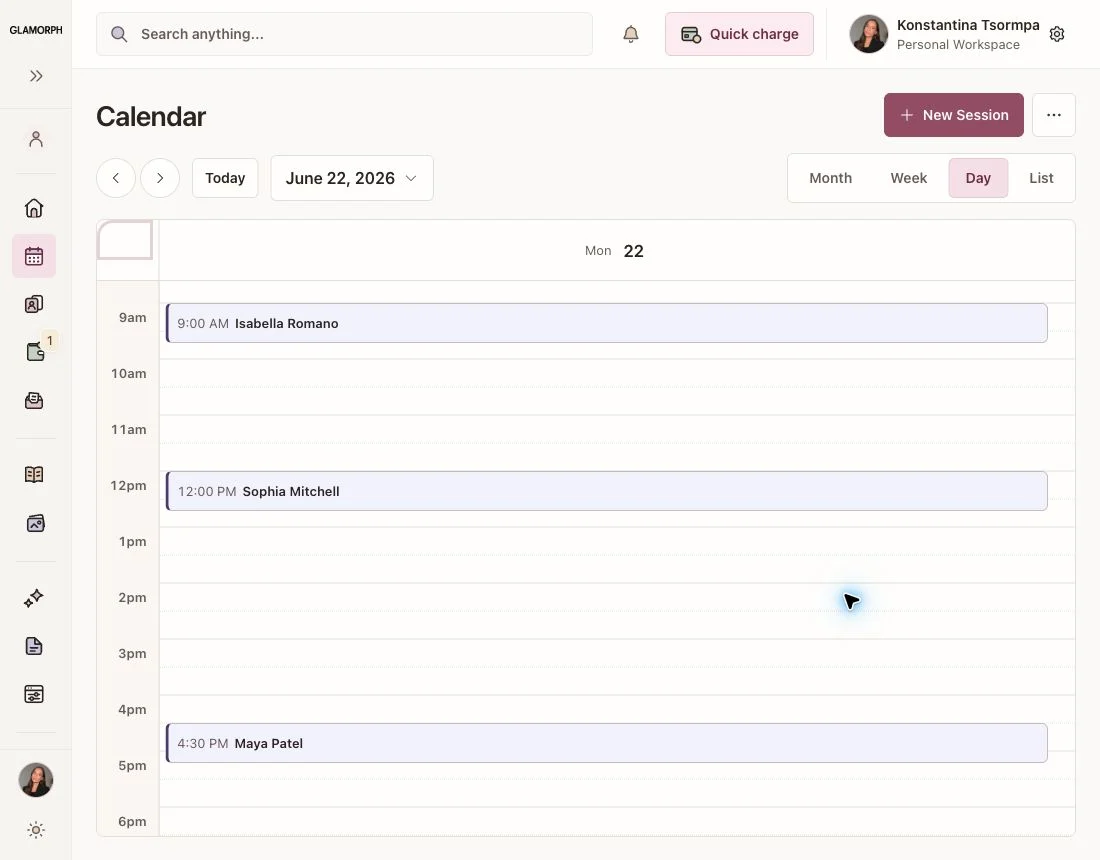The width and height of the screenshot is (1100, 860).
Task: Click the user avatar at sidebar bottom
Action: [x=36, y=780]
